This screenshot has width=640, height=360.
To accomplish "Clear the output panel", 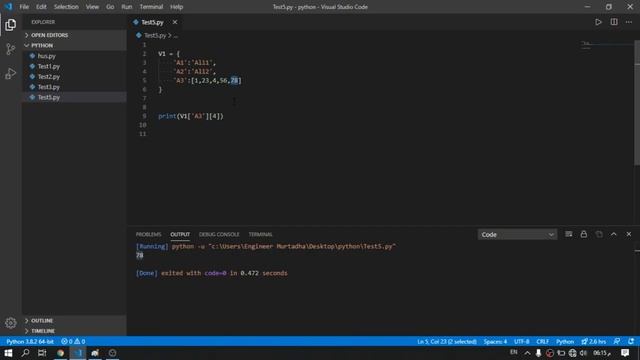I will pyautogui.click(x=569, y=234).
